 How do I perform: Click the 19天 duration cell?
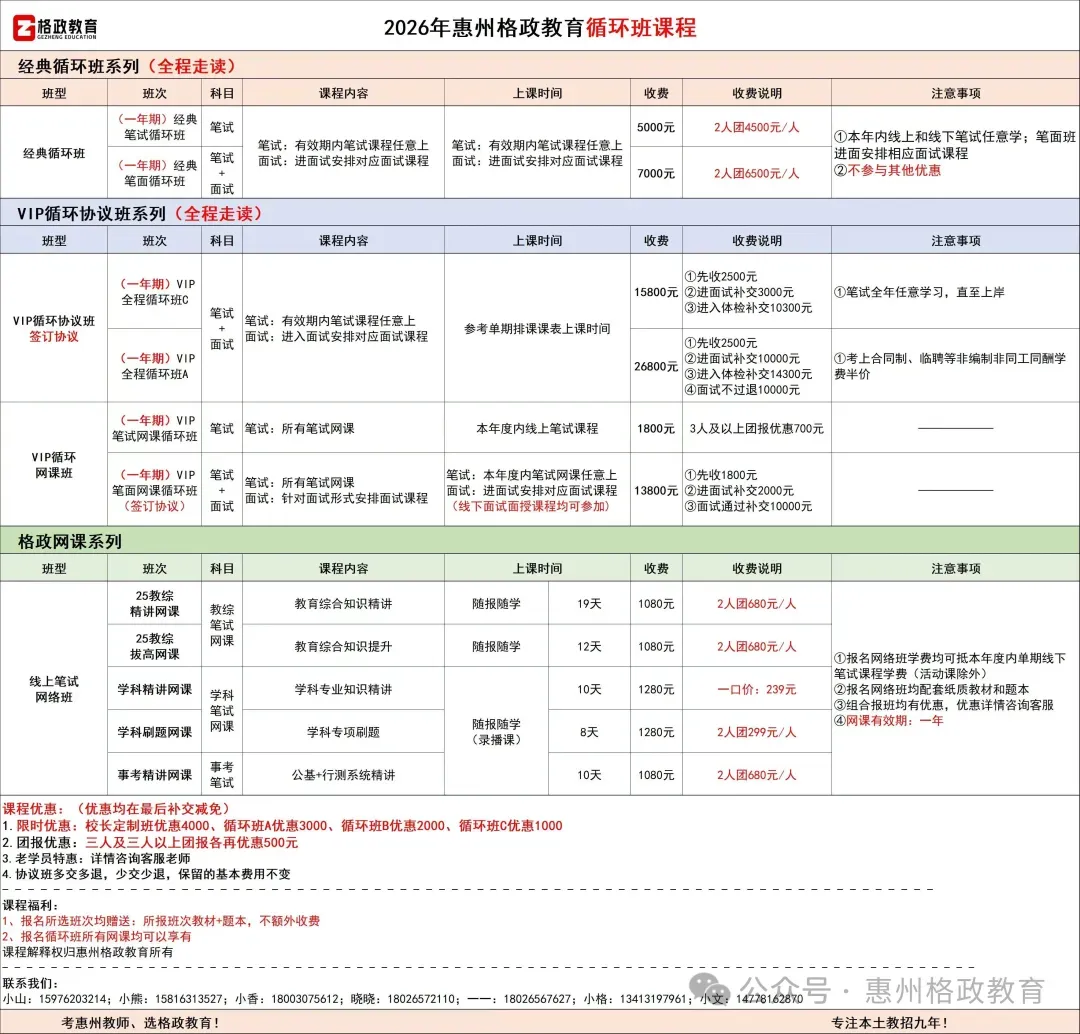pos(589,603)
